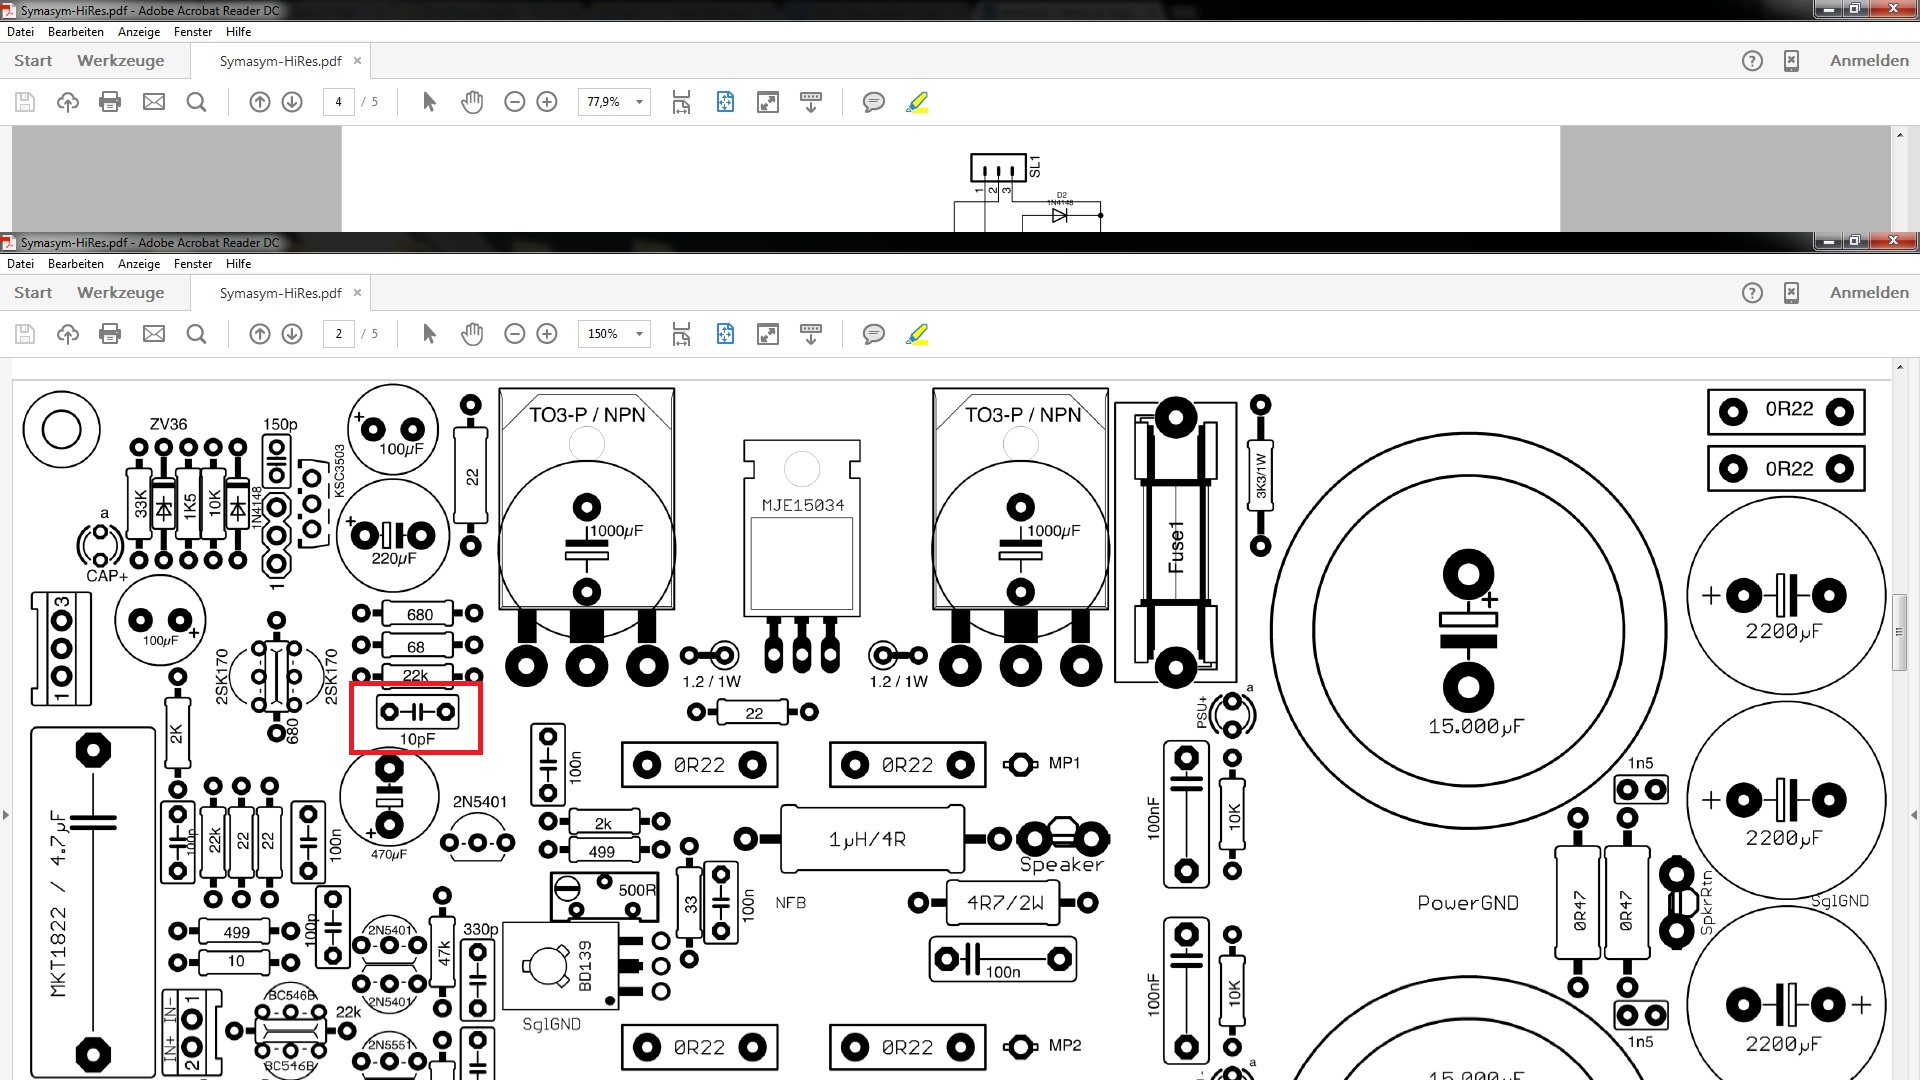Click page number field showing 2
Screen dimensions: 1920x1080
tap(339, 334)
